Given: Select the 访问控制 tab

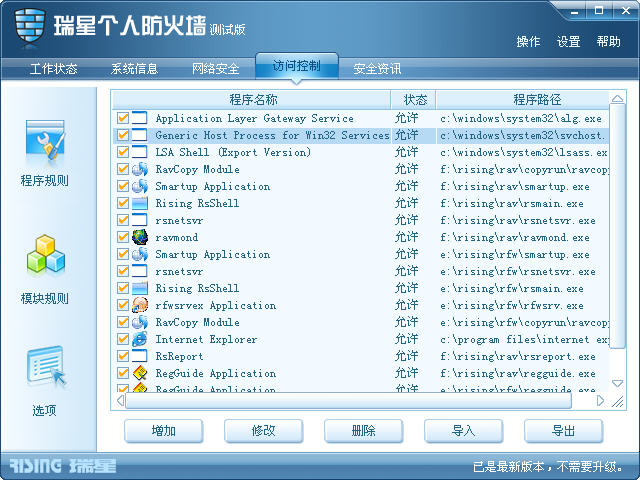Looking at the screenshot, I should (297, 66).
